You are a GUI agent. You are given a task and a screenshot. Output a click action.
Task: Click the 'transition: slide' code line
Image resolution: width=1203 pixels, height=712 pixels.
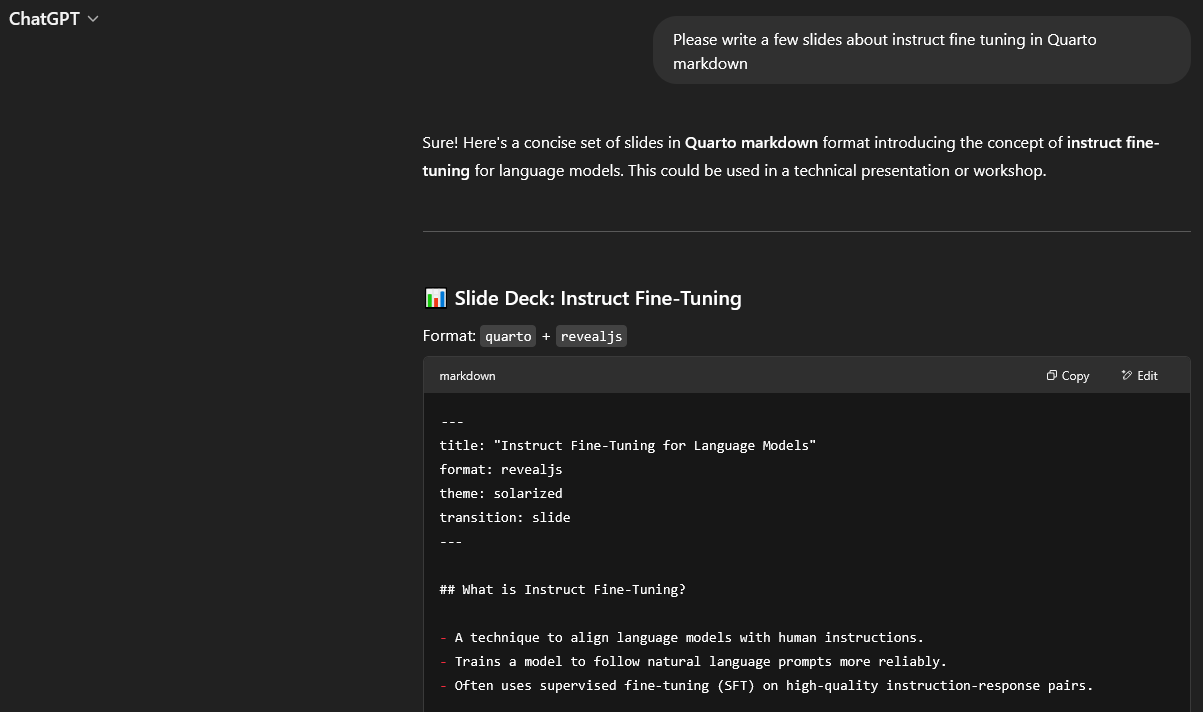click(504, 517)
